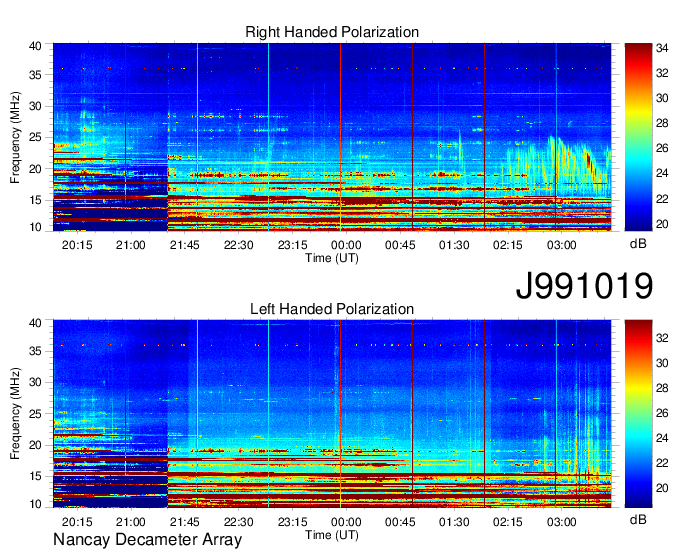The width and height of the screenshot is (680, 552).
Task: Click the 40 MHz tick on Left Handed plot
Action: 35,323
